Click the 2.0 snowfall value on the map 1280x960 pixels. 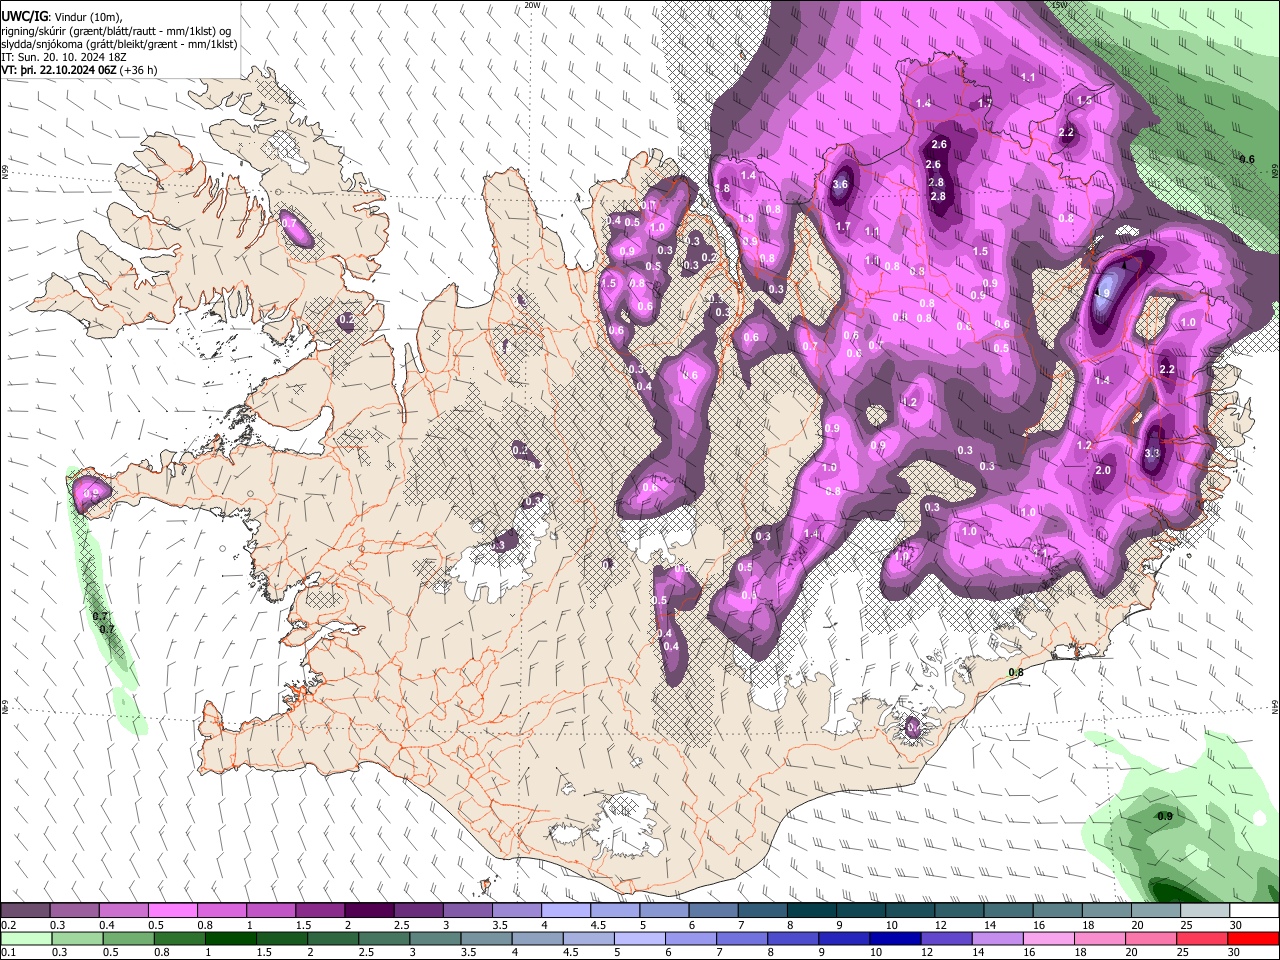[1103, 470]
